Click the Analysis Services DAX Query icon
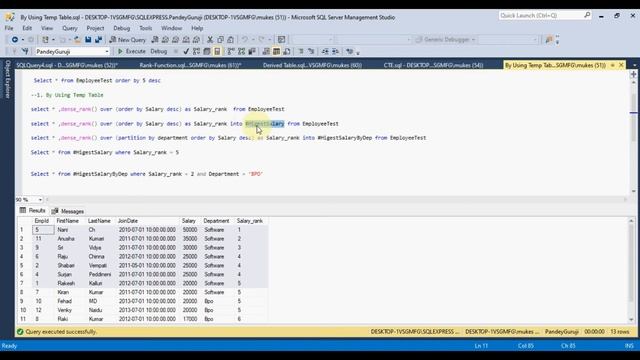Screen dimensions: 640x360 pyautogui.click(x=196, y=40)
